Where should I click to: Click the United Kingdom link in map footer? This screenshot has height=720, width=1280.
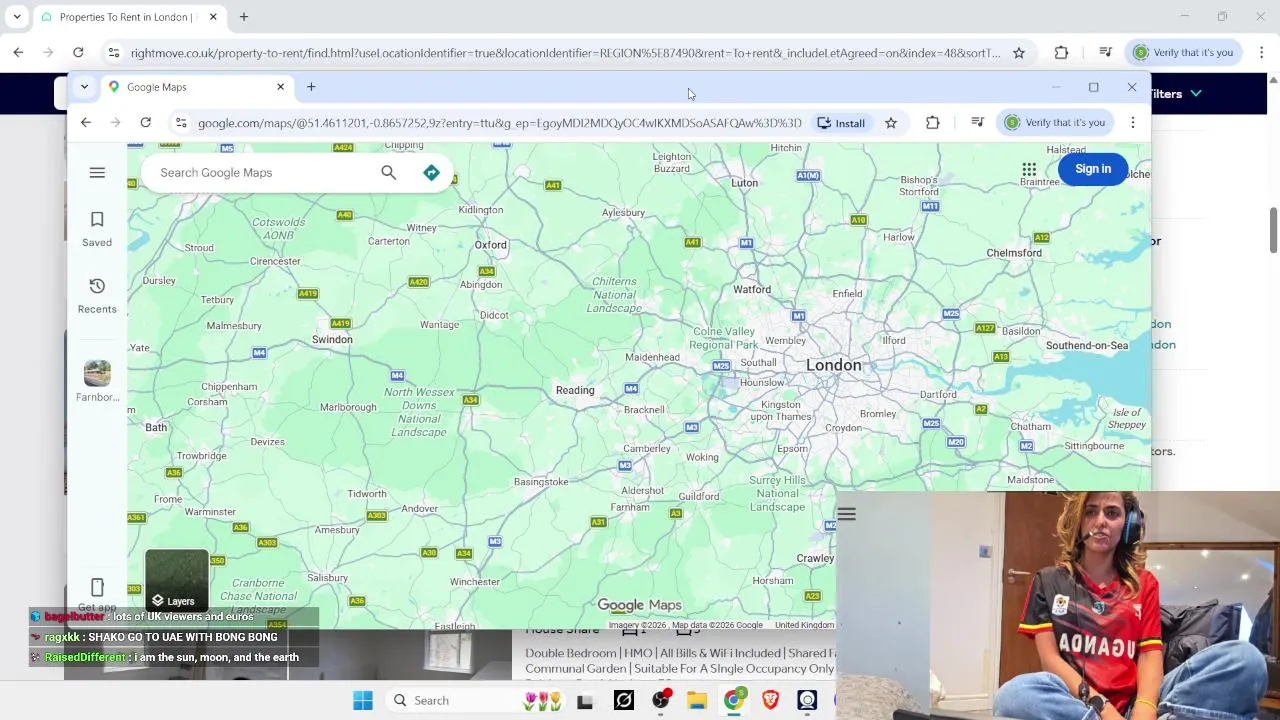[804, 625]
